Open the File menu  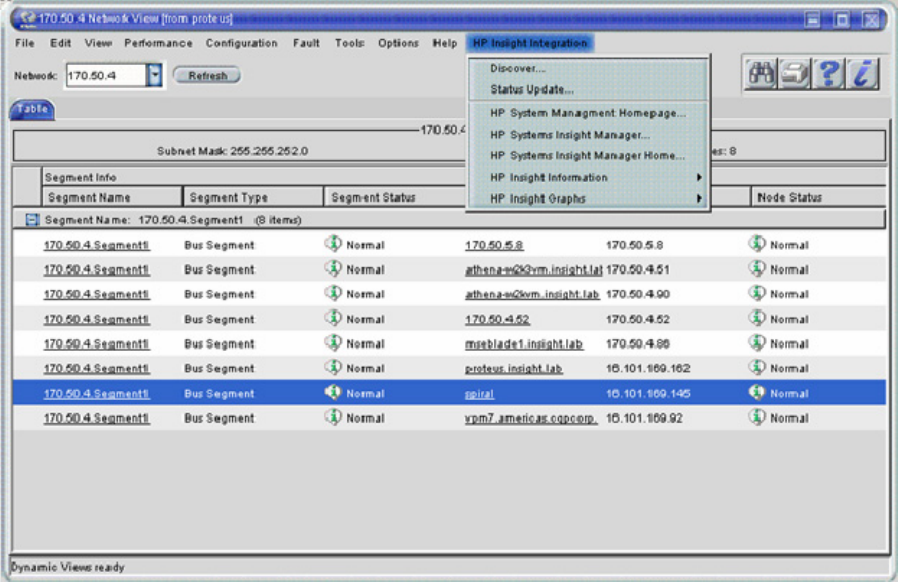point(25,43)
